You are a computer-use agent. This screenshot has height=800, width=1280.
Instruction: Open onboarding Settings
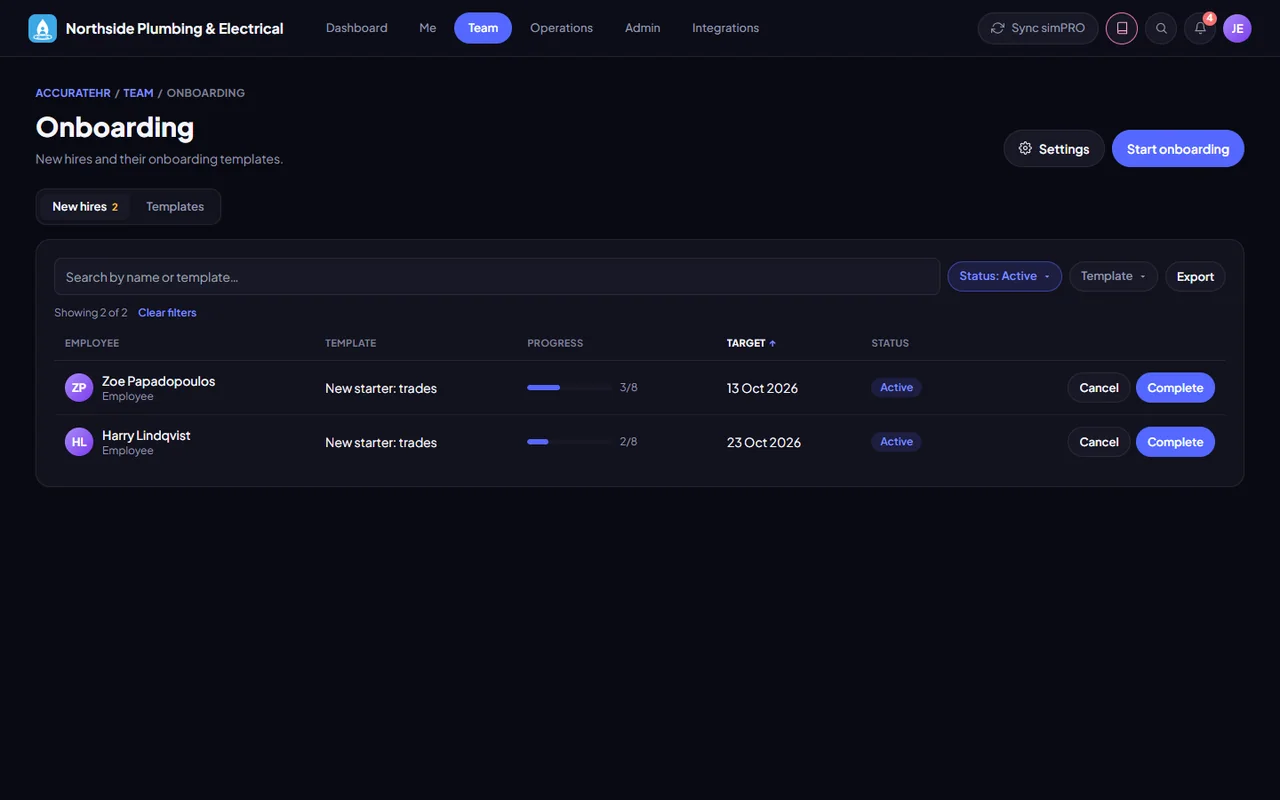[x=1054, y=149]
